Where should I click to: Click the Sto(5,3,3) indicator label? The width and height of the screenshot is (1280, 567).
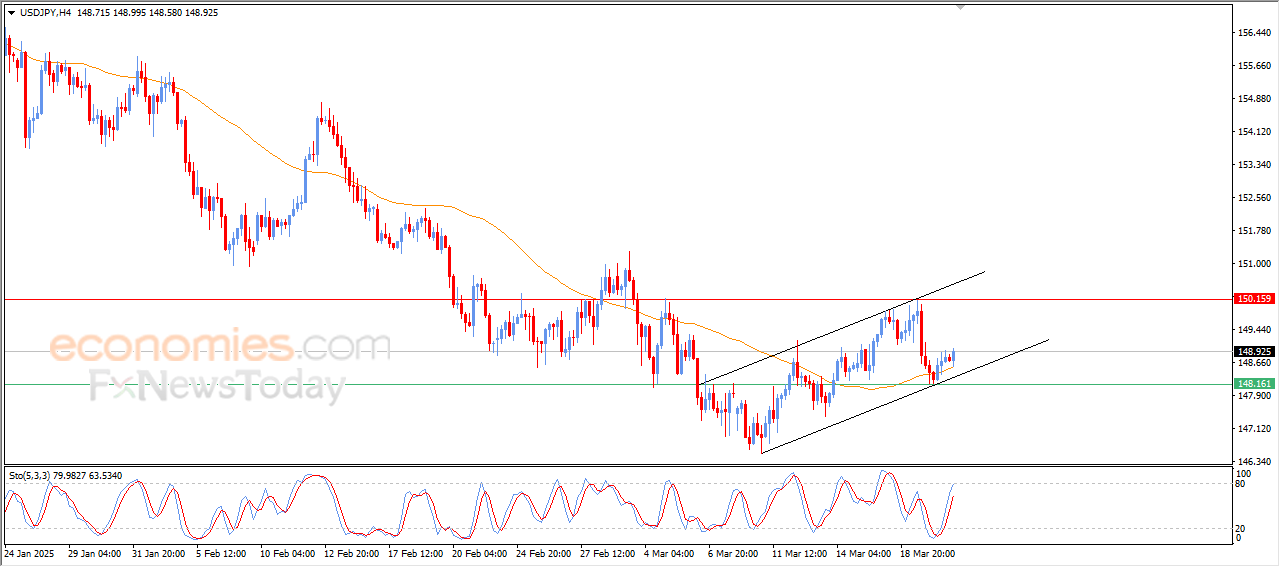coord(28,476)
